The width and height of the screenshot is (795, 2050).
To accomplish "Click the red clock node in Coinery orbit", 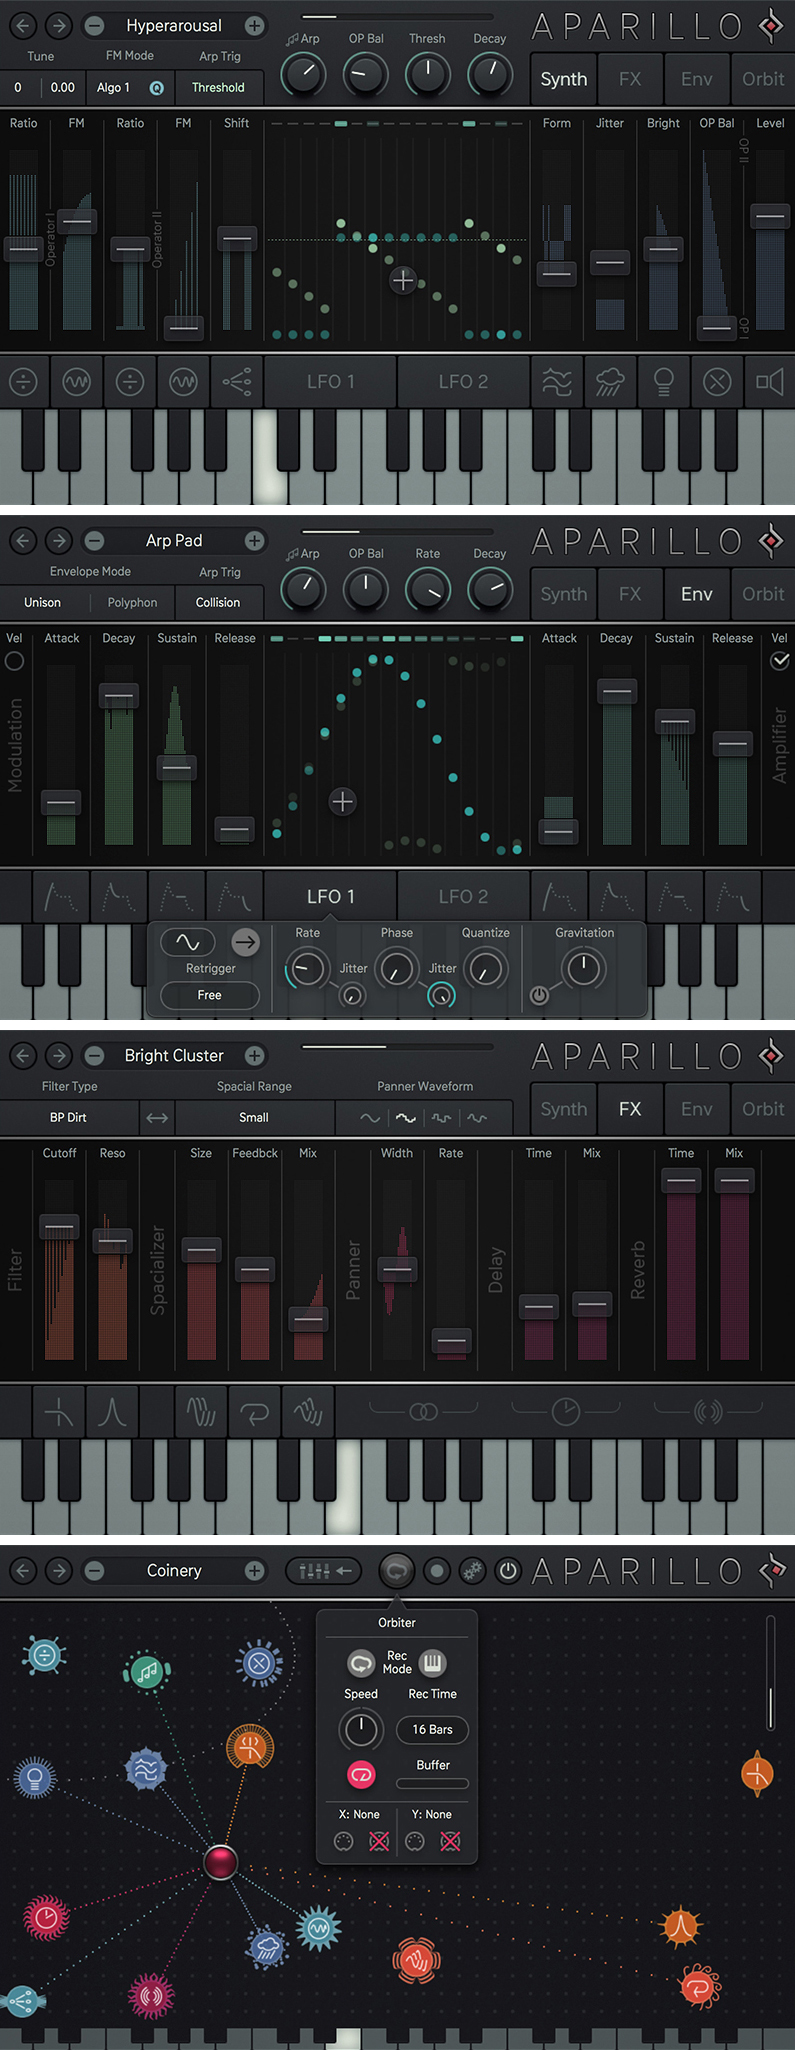I will [46, 1917].
